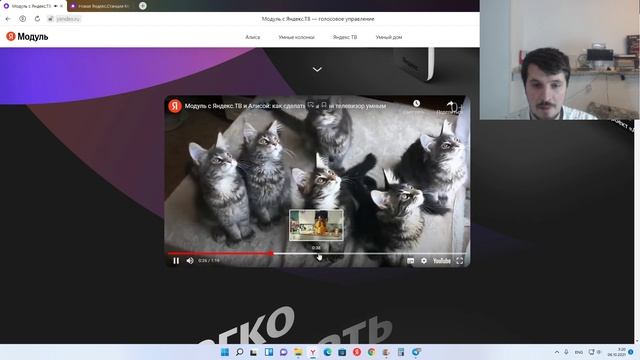Open the Windows Start menu
This screenshot has height=360, width=640.
(x=225, y=352)
